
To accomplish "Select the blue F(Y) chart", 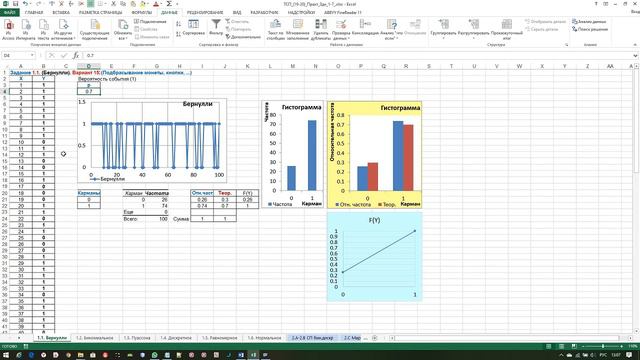I will pyautogui.click(x=374, y=257).
